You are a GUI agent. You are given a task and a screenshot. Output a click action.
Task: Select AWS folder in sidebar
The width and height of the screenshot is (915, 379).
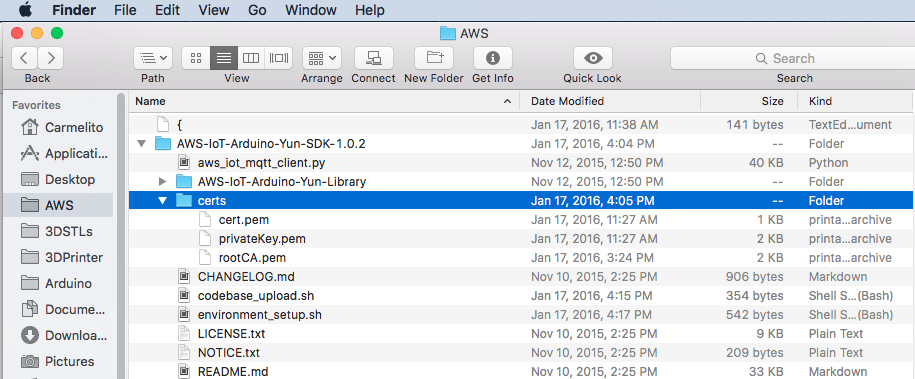58,205
